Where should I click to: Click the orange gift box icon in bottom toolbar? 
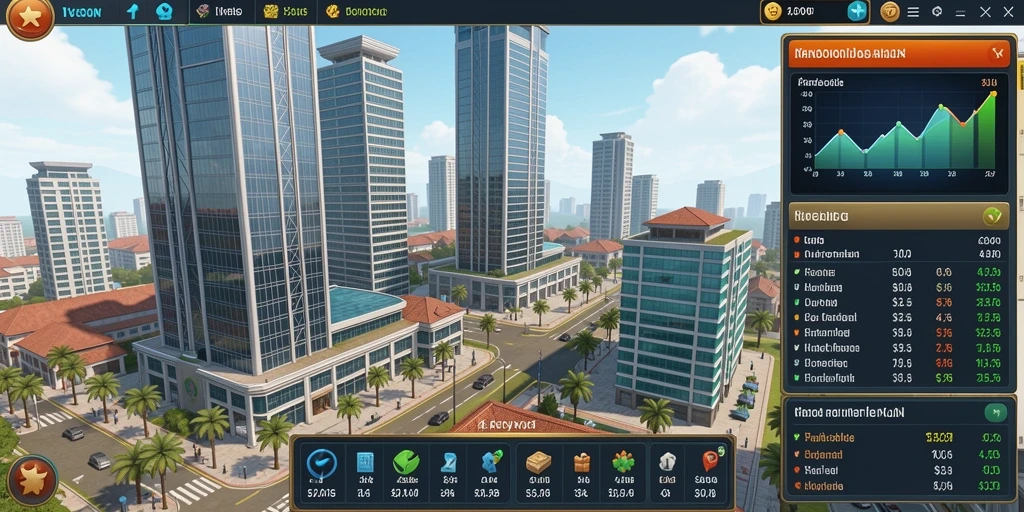582,462
